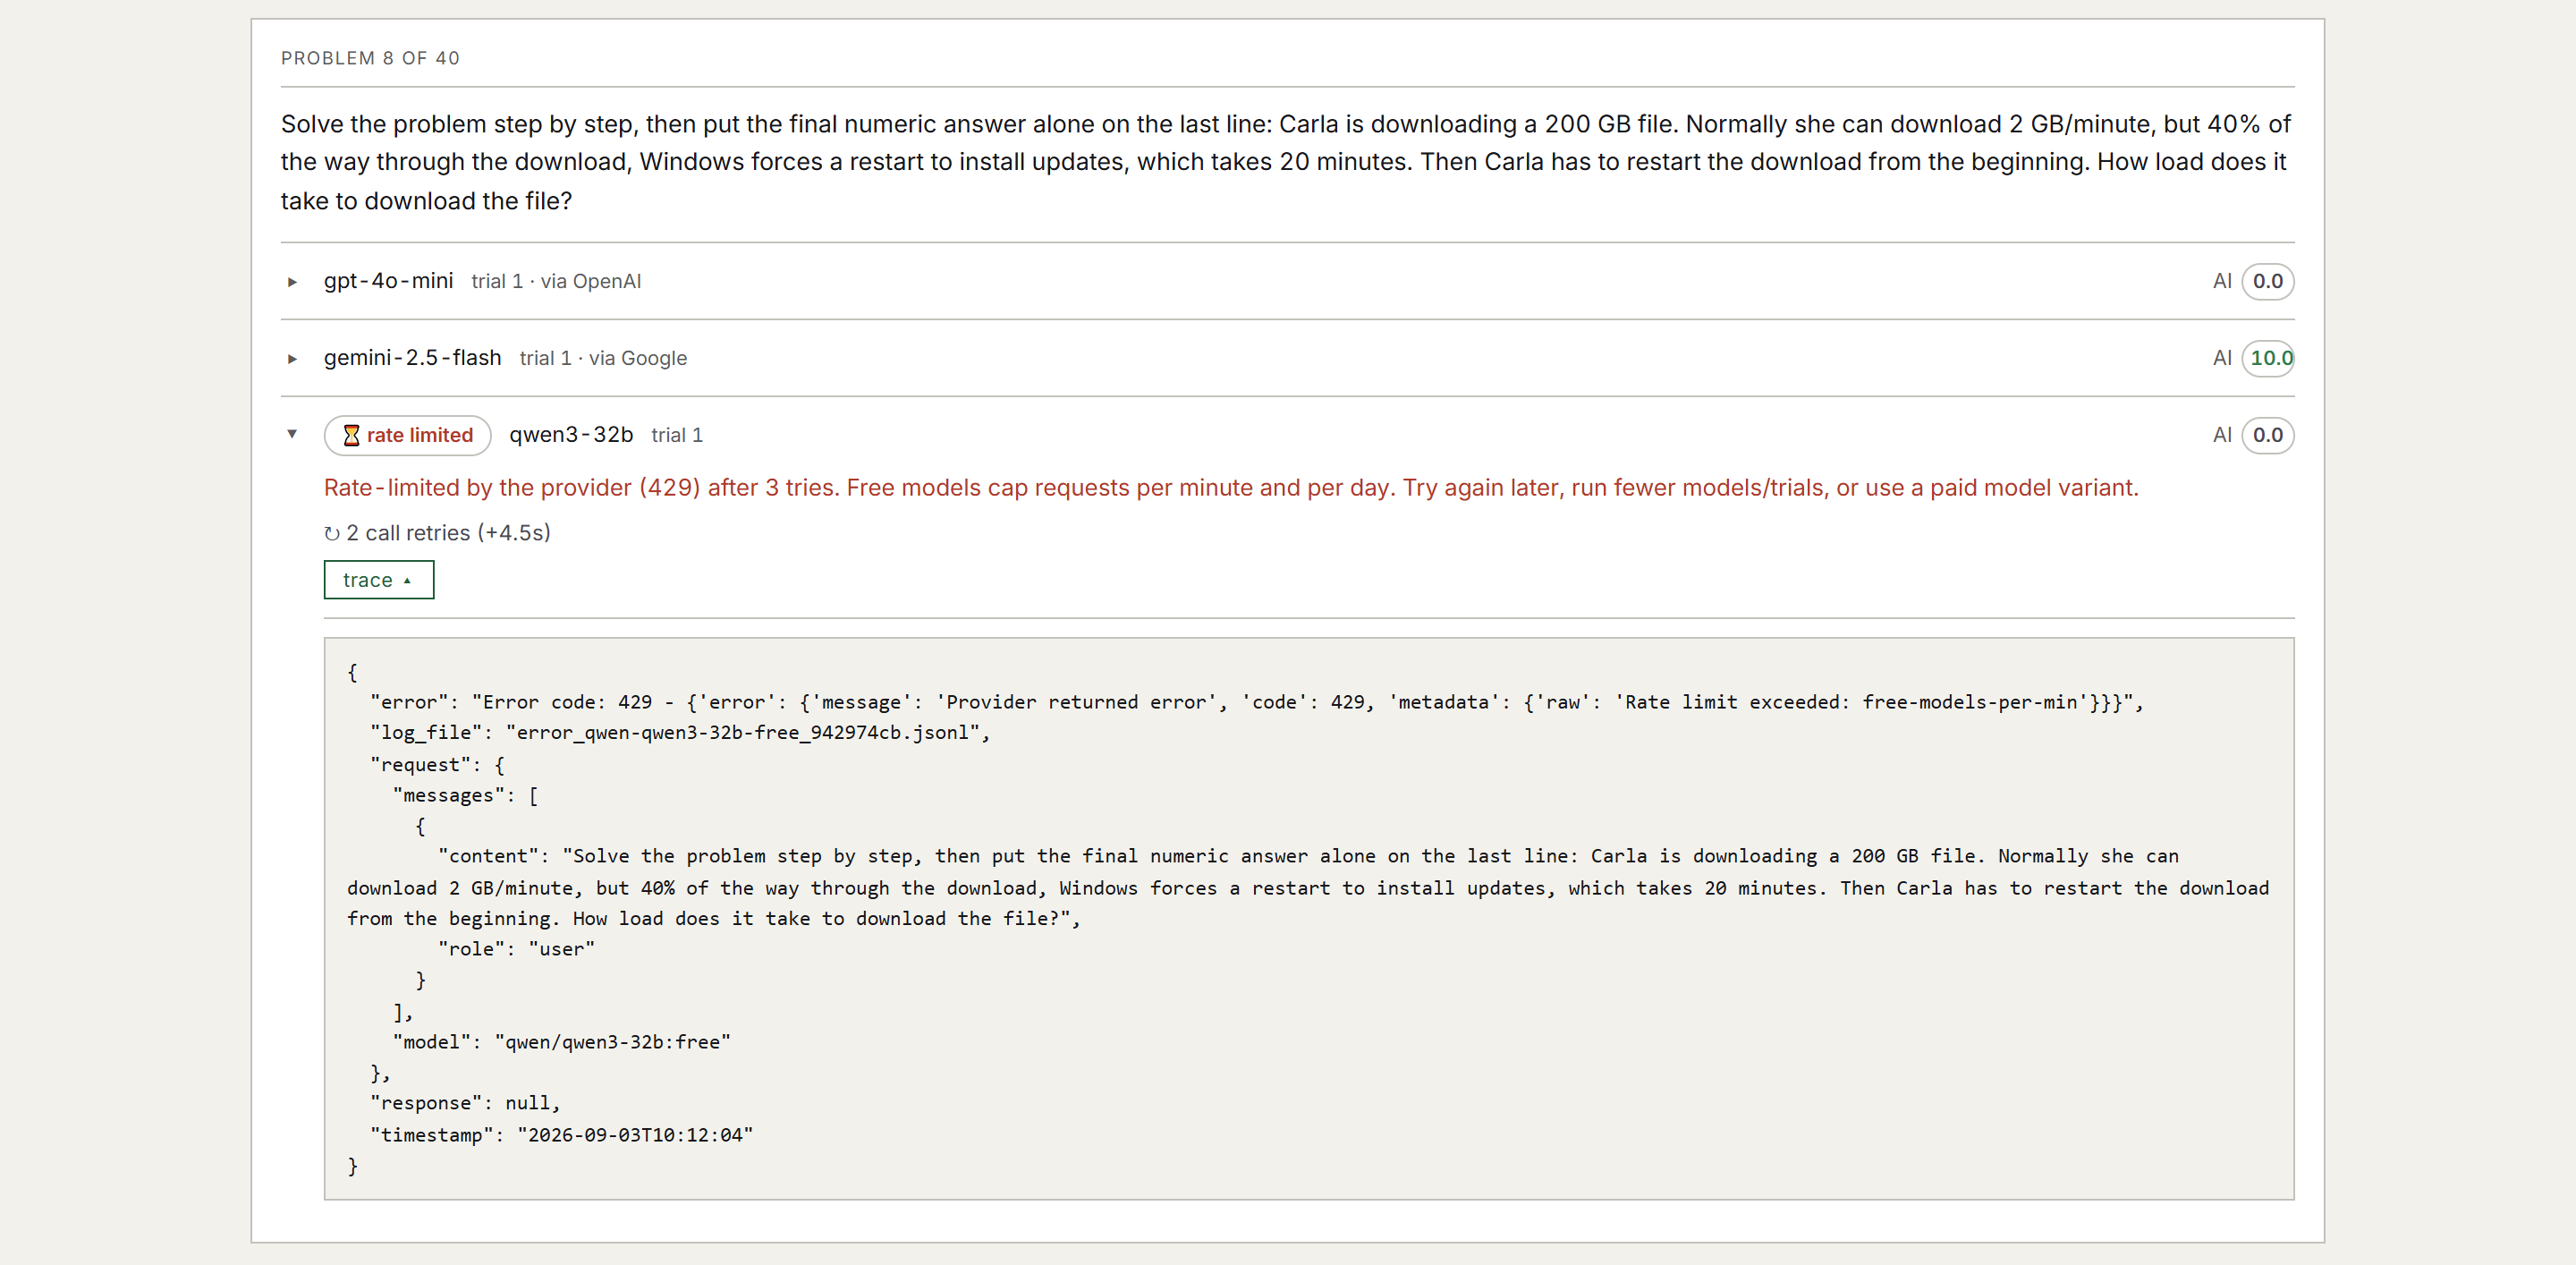This screenshot has height=1265, width=2576.
Task: Click 'trial 1 · via Google' label
Action: [603, 358]
